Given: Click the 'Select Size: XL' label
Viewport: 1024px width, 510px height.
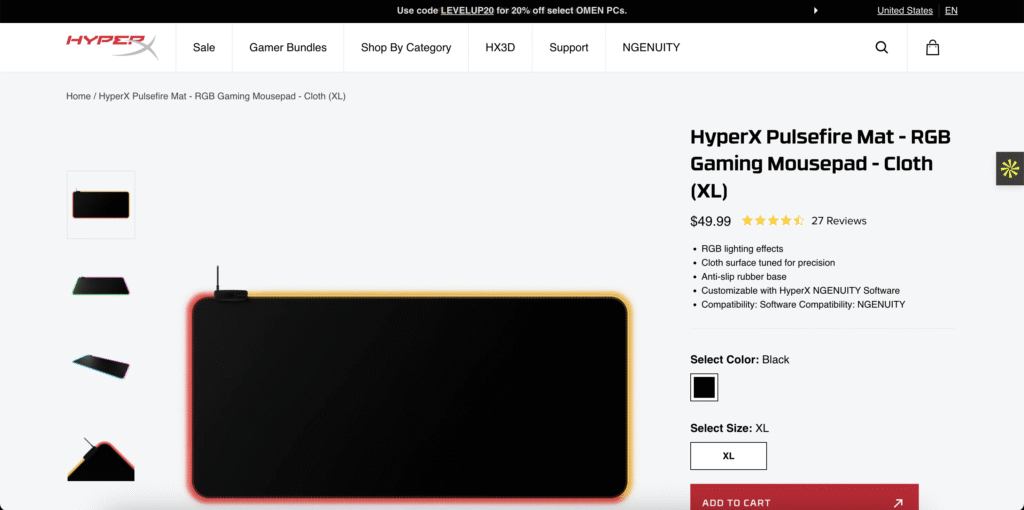Looking at the screenshot, I should tap(729, 428).
